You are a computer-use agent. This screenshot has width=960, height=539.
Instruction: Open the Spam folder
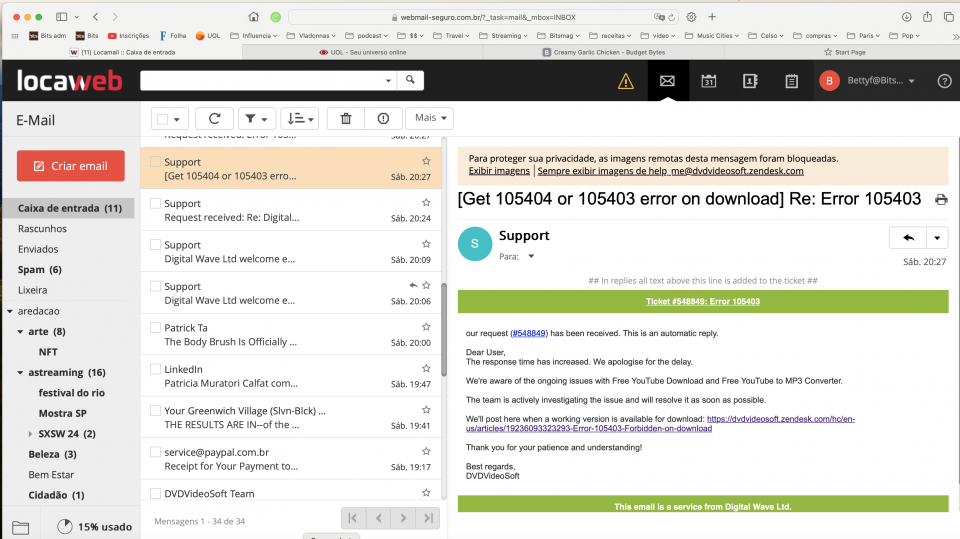tap(39, 270)
